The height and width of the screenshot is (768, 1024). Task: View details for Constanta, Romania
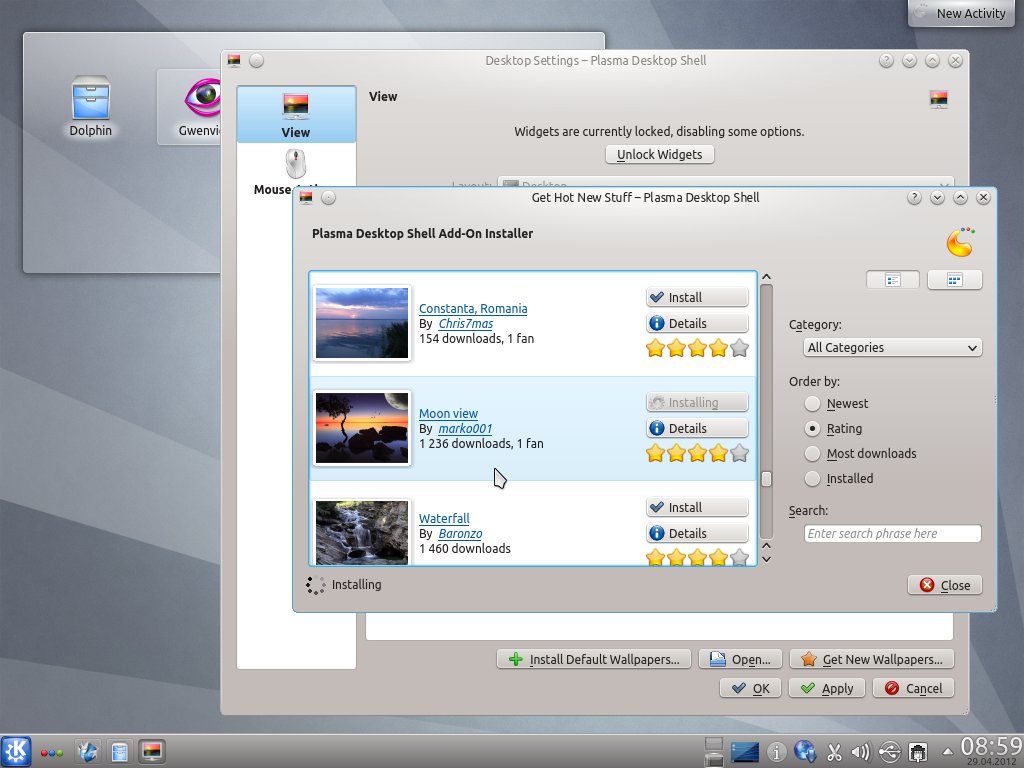[x=697, y=323]
